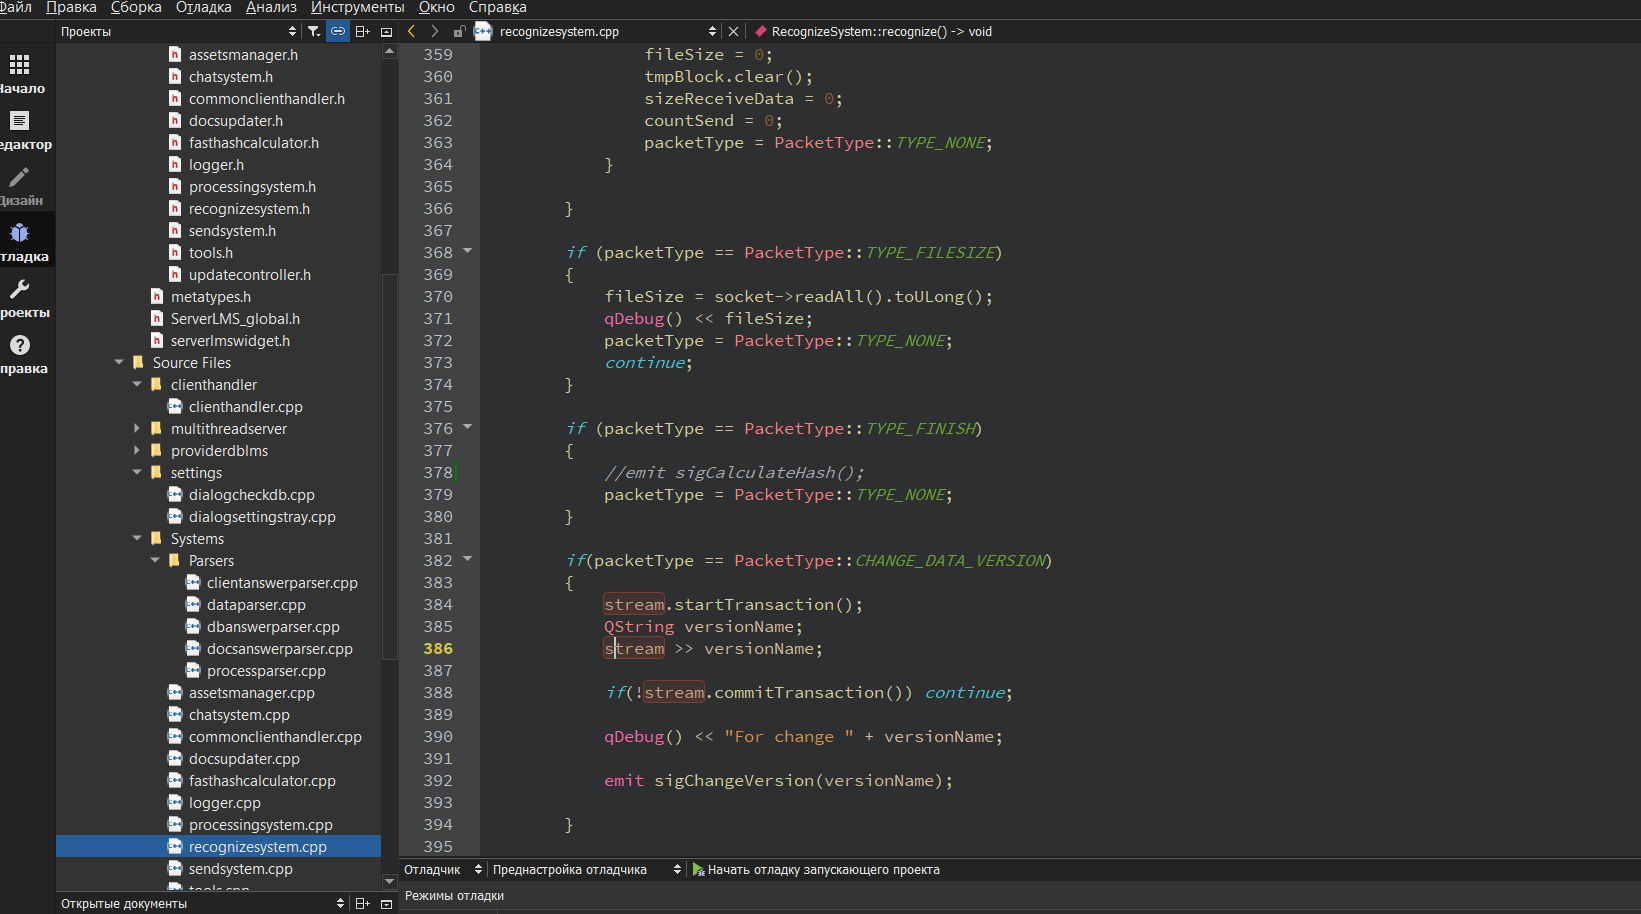The height and width of the screenshot is (914, 1641).
Task: Open the Отладка menu
Action: pos(203,8)
